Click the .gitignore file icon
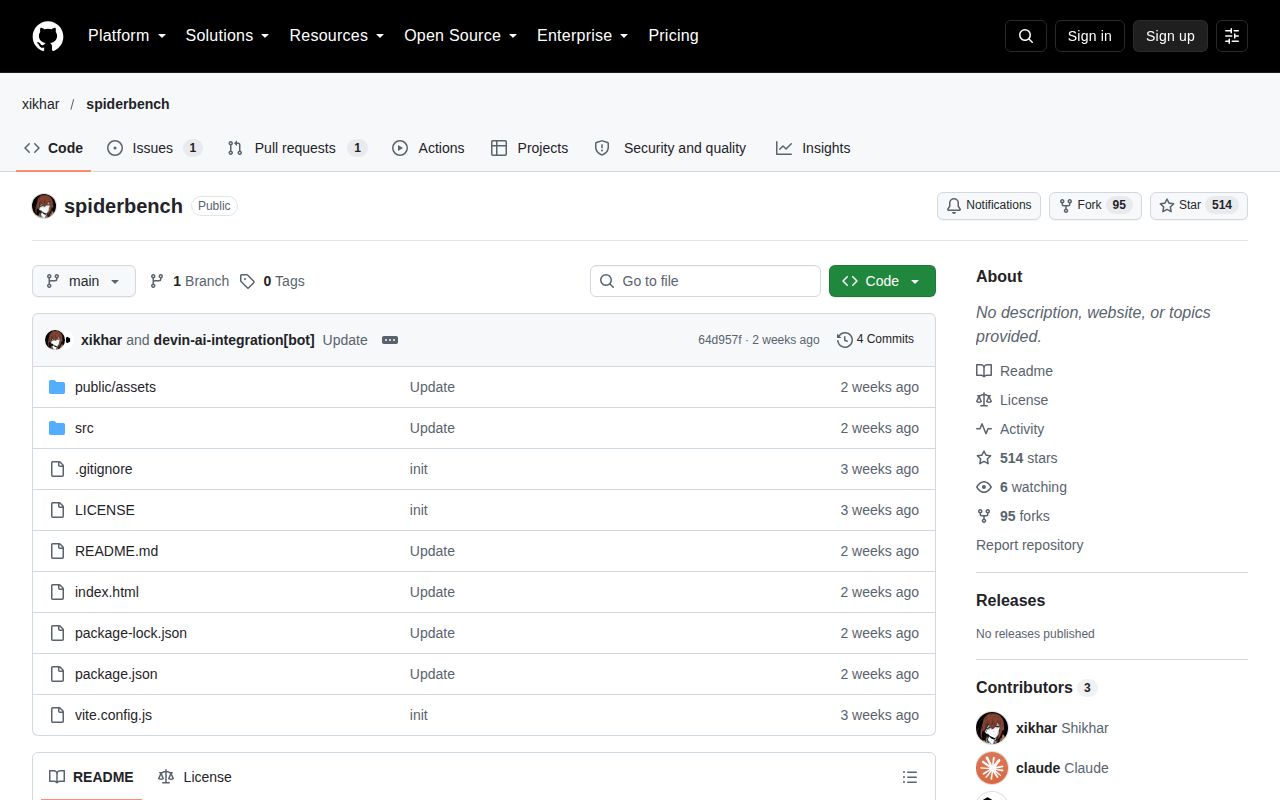Screen dimensions: 1280x800 [57, 469]
